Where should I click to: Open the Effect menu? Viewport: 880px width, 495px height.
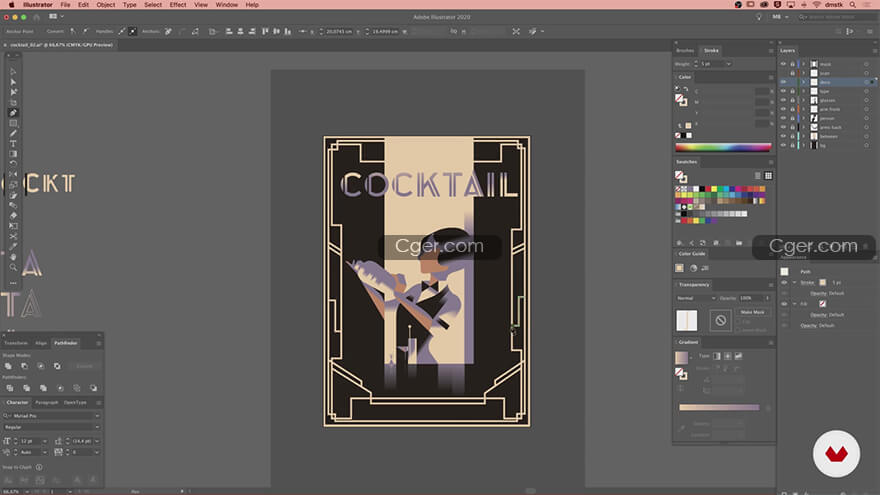point(178,4)
